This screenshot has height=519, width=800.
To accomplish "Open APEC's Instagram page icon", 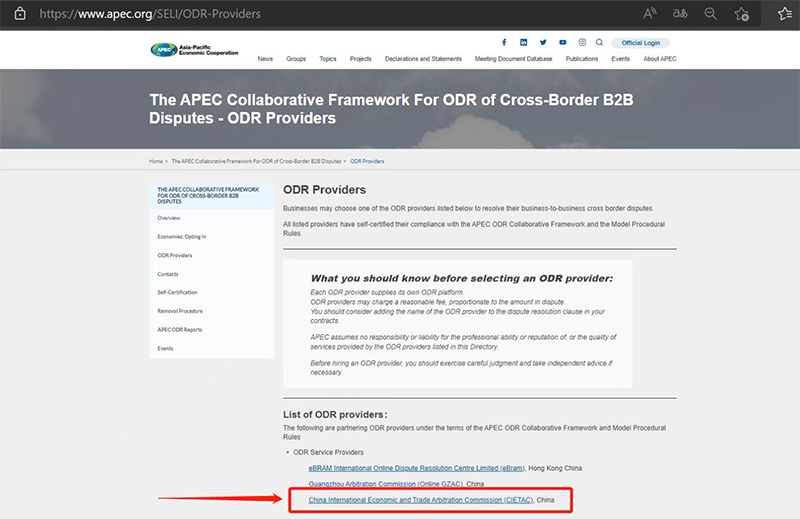I will (581, 43).
